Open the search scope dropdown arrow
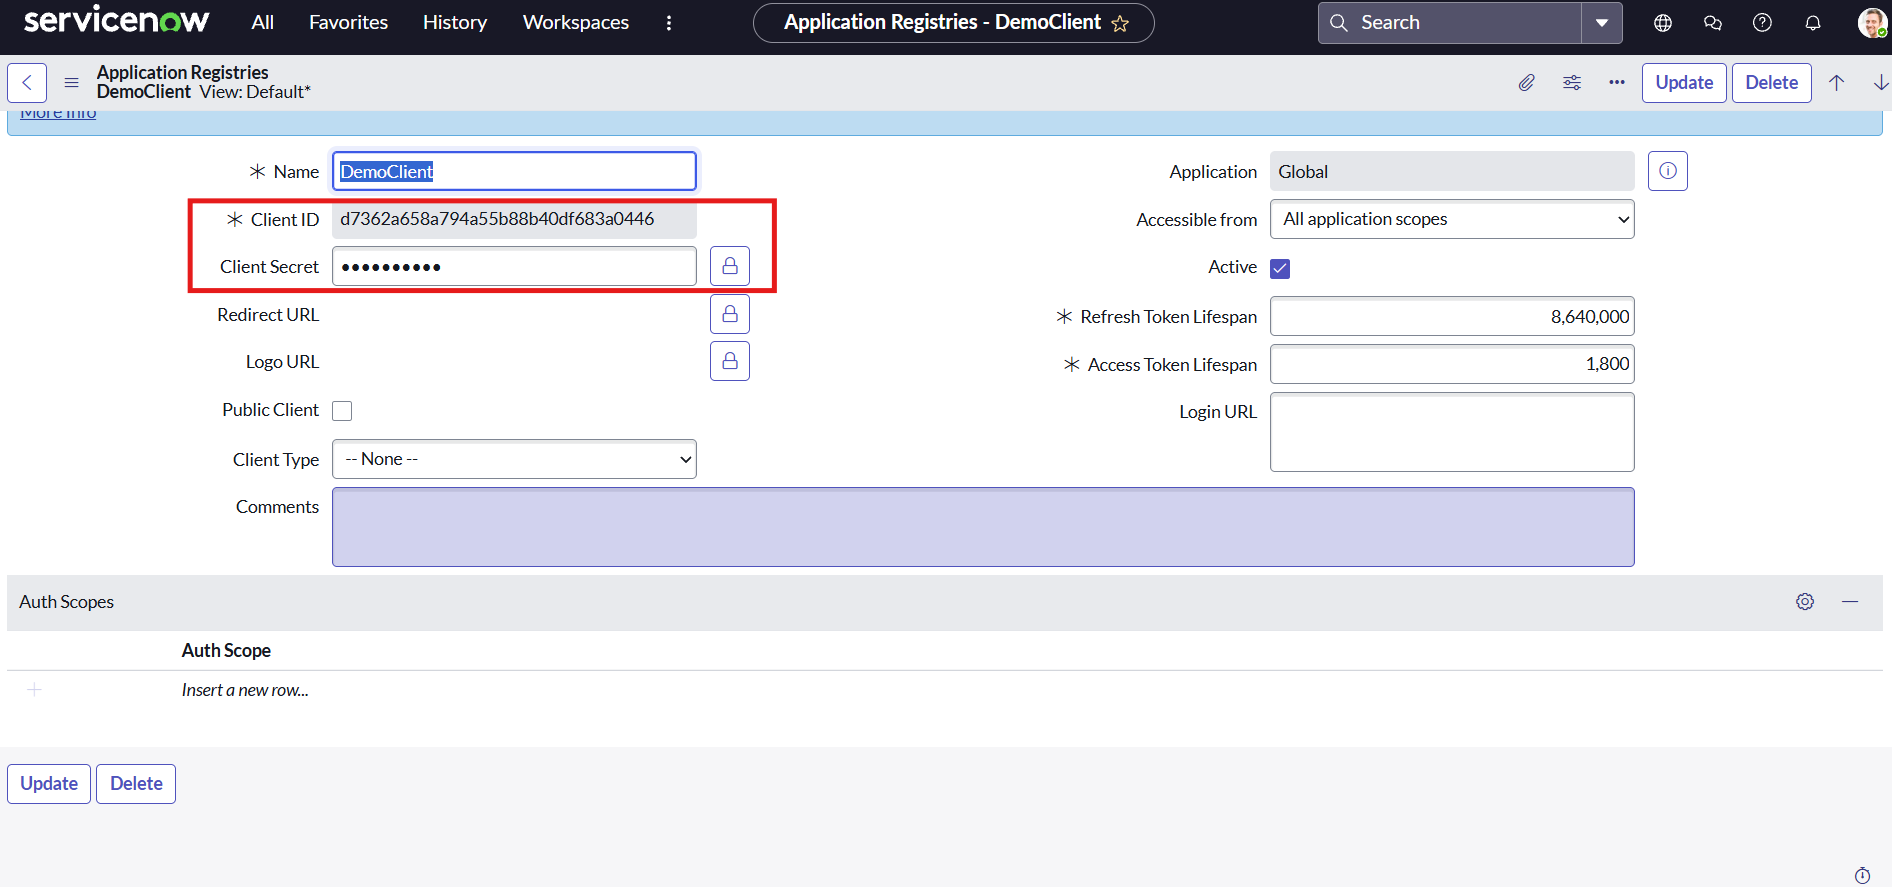Screen dimensions: 1892x887 click(x=1601, y=23)
